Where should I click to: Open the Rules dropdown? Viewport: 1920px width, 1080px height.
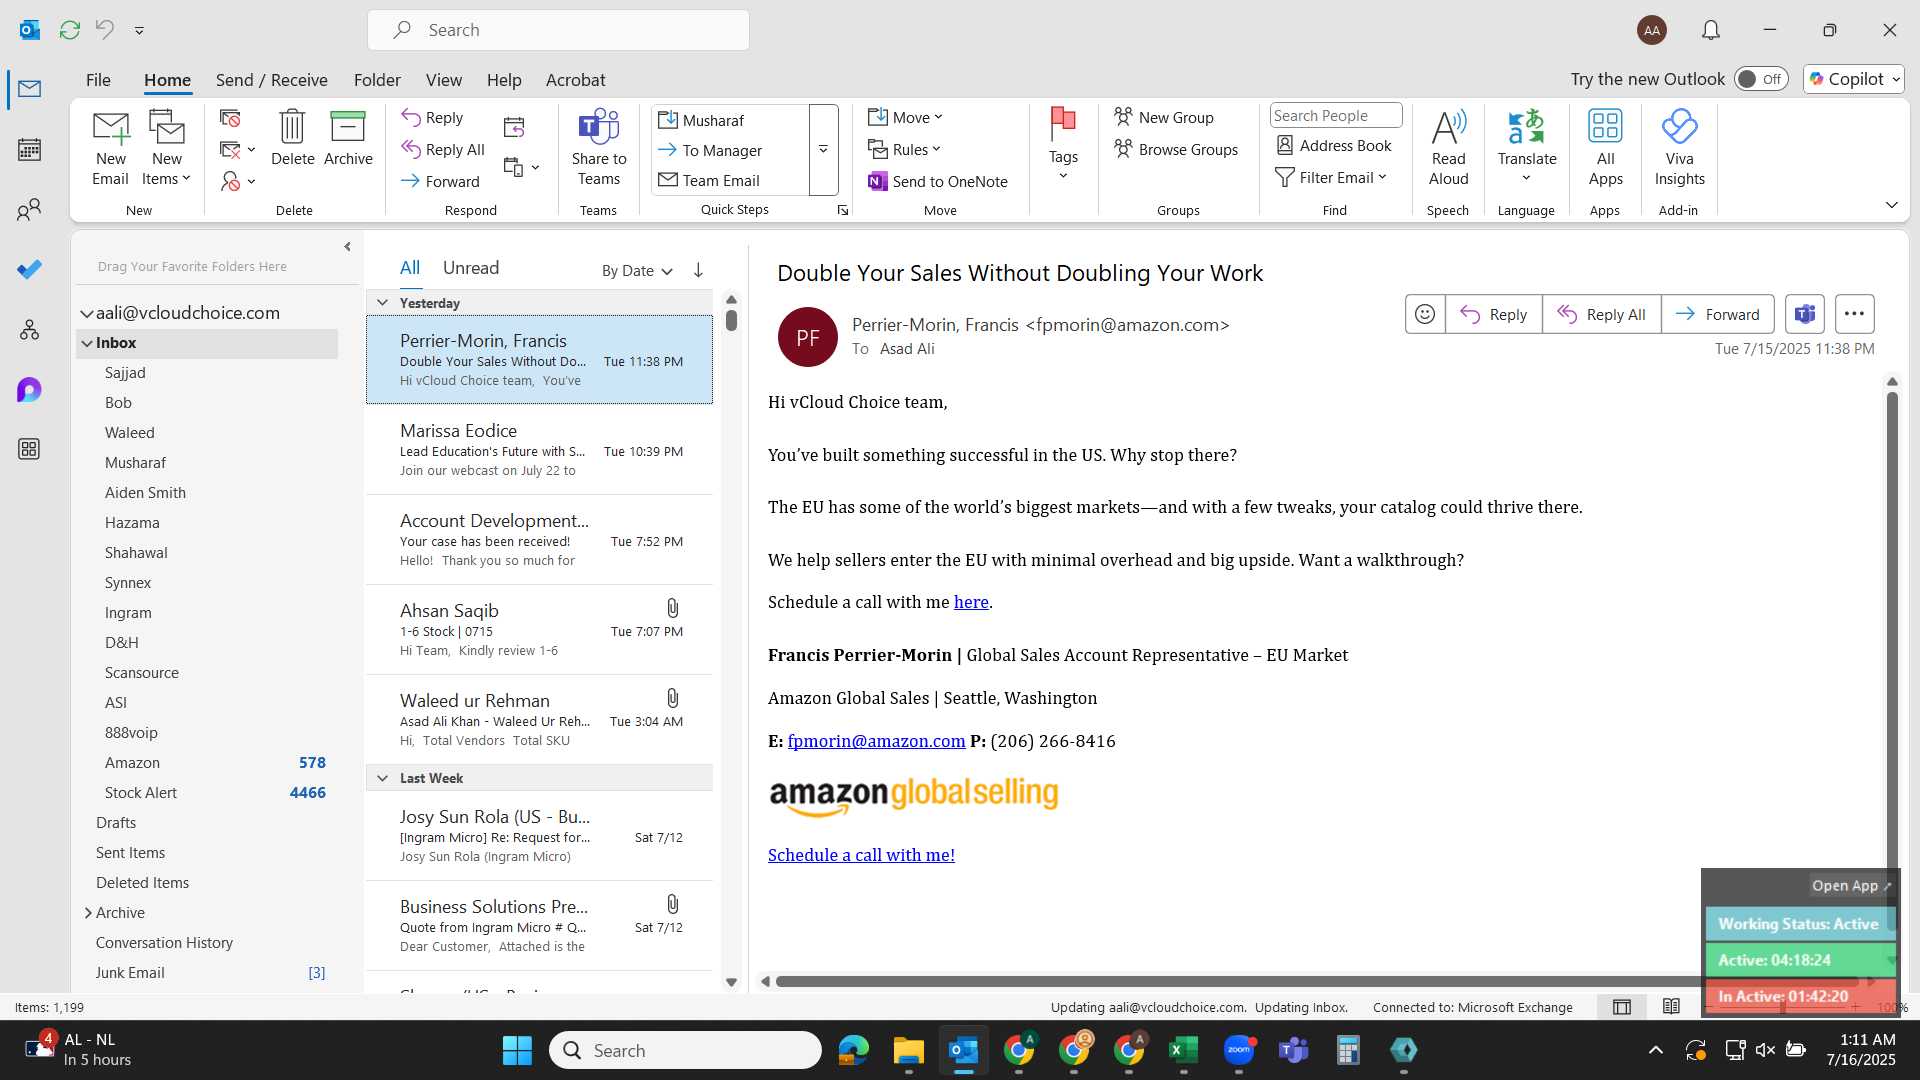click(x=904, y=150)
